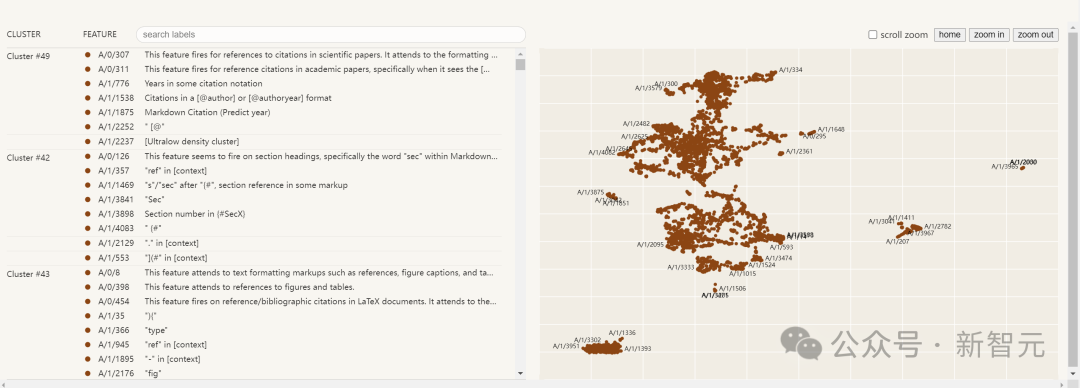This screenshot has width=1080, height=388.
Task: Select the bullet dot beside A/0/126
Action: click(87, 156)
